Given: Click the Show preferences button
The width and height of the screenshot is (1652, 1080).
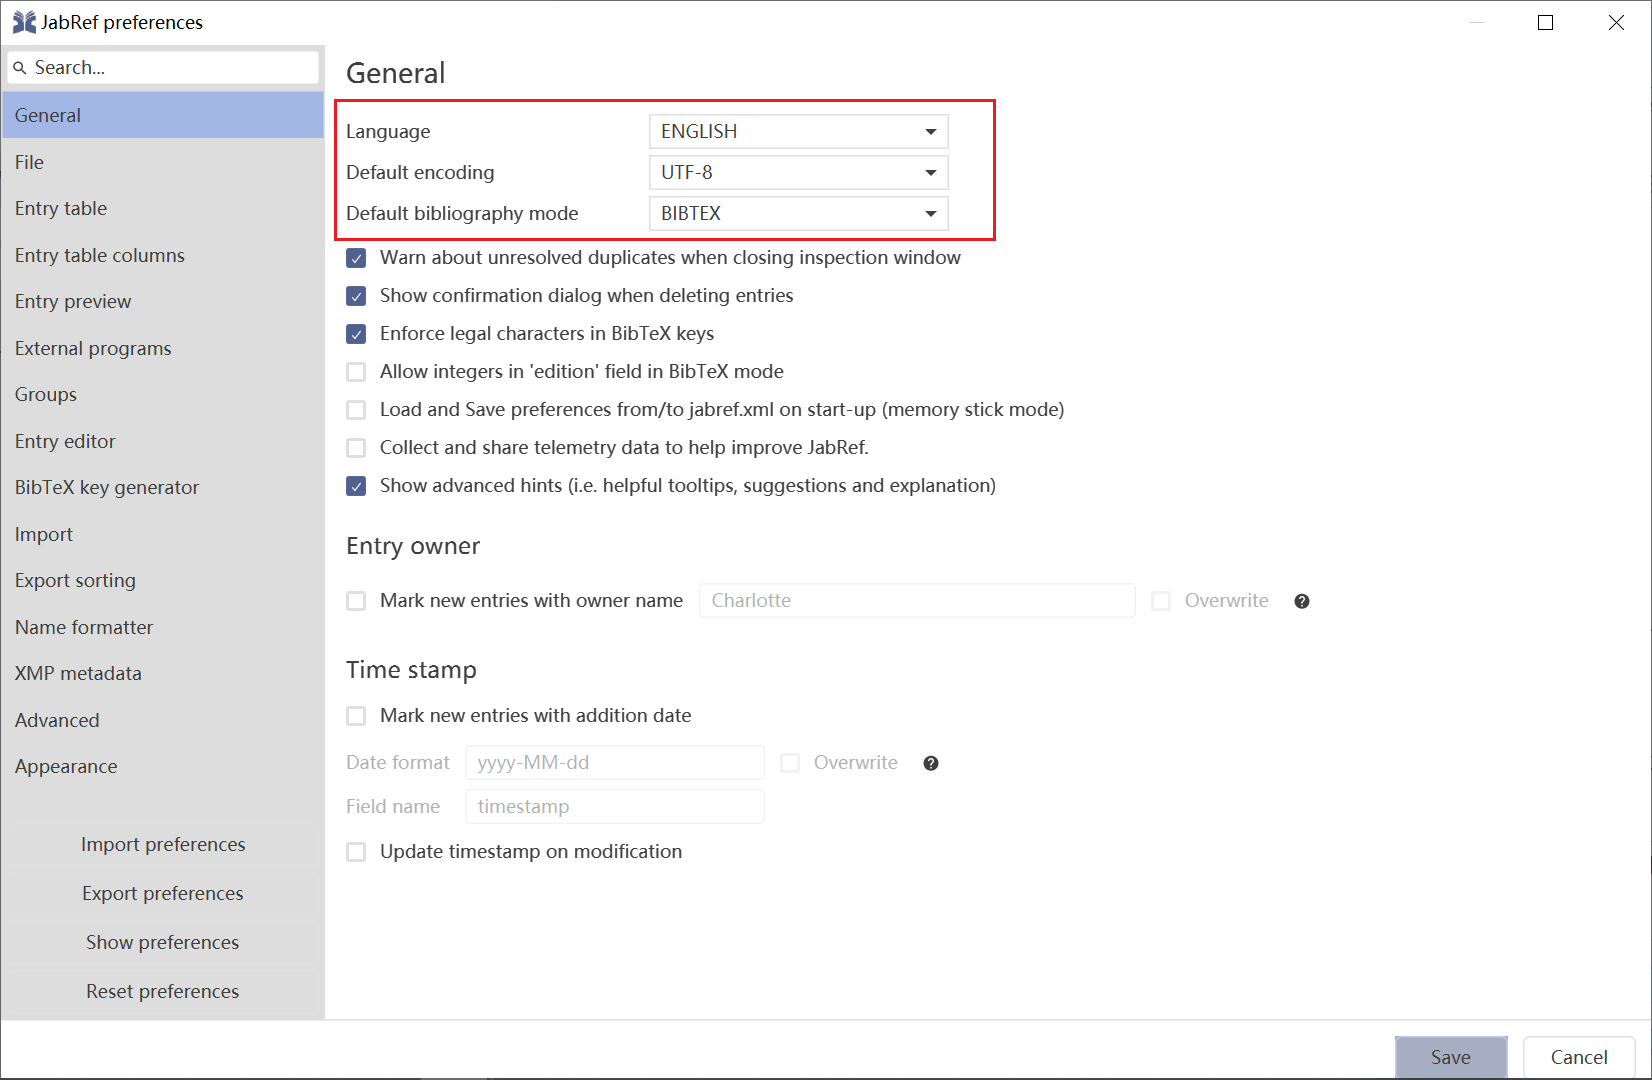Looking at the screenshot, I should point(163,942).
